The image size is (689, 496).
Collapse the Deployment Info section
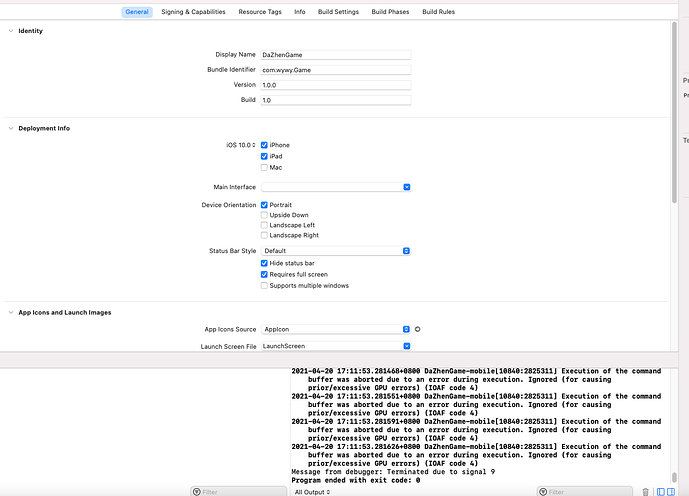click(x=11, y=128)
